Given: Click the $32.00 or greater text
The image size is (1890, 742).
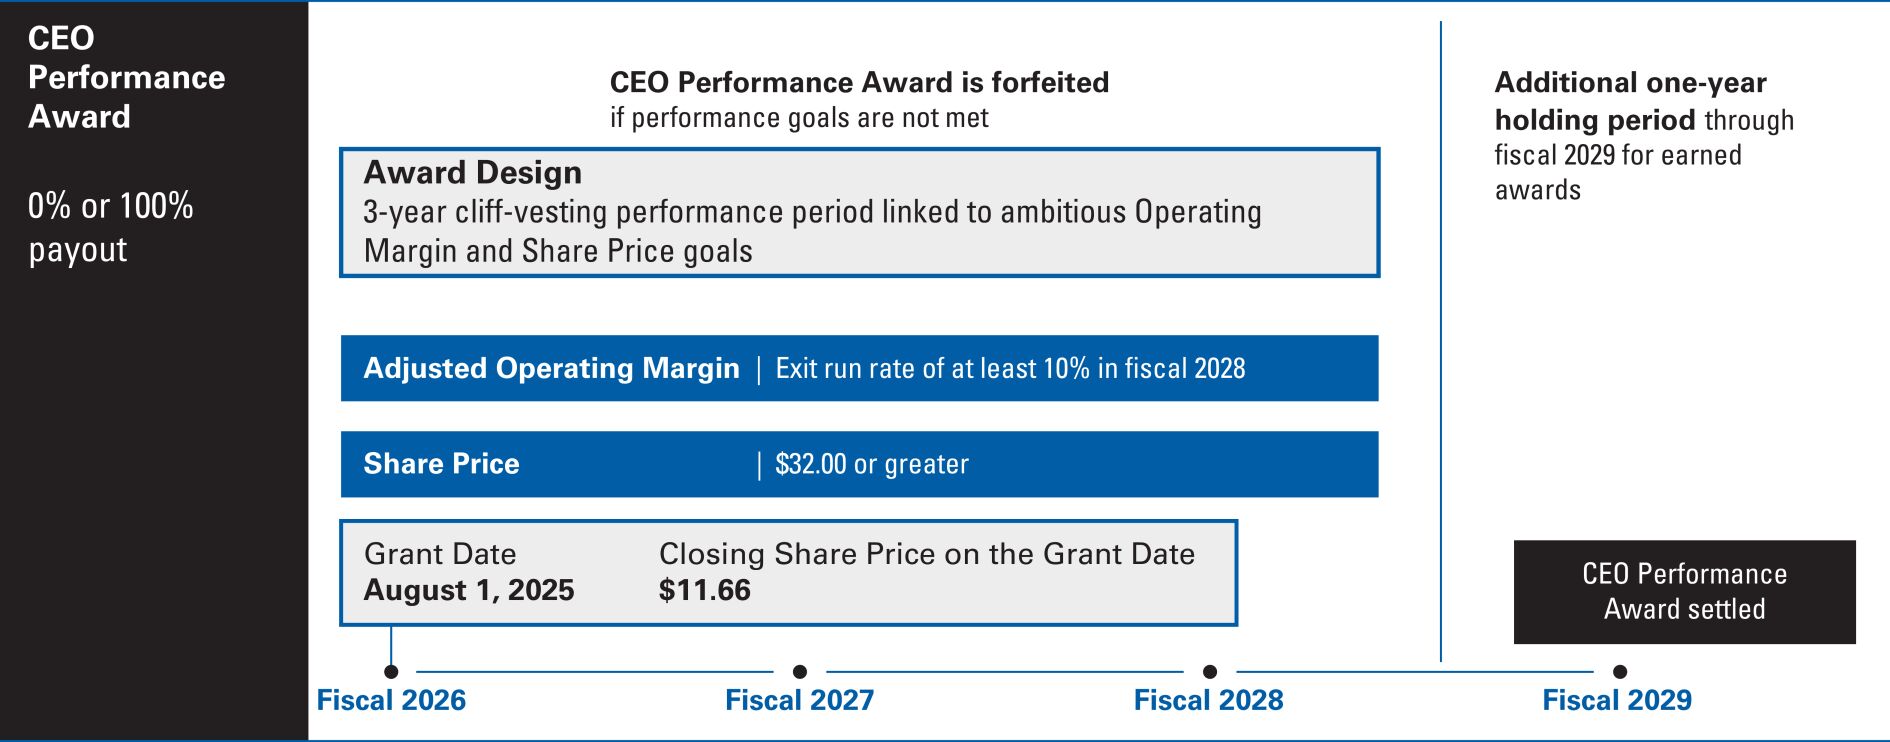Looking at the screenshot, I should pos(872,464).
